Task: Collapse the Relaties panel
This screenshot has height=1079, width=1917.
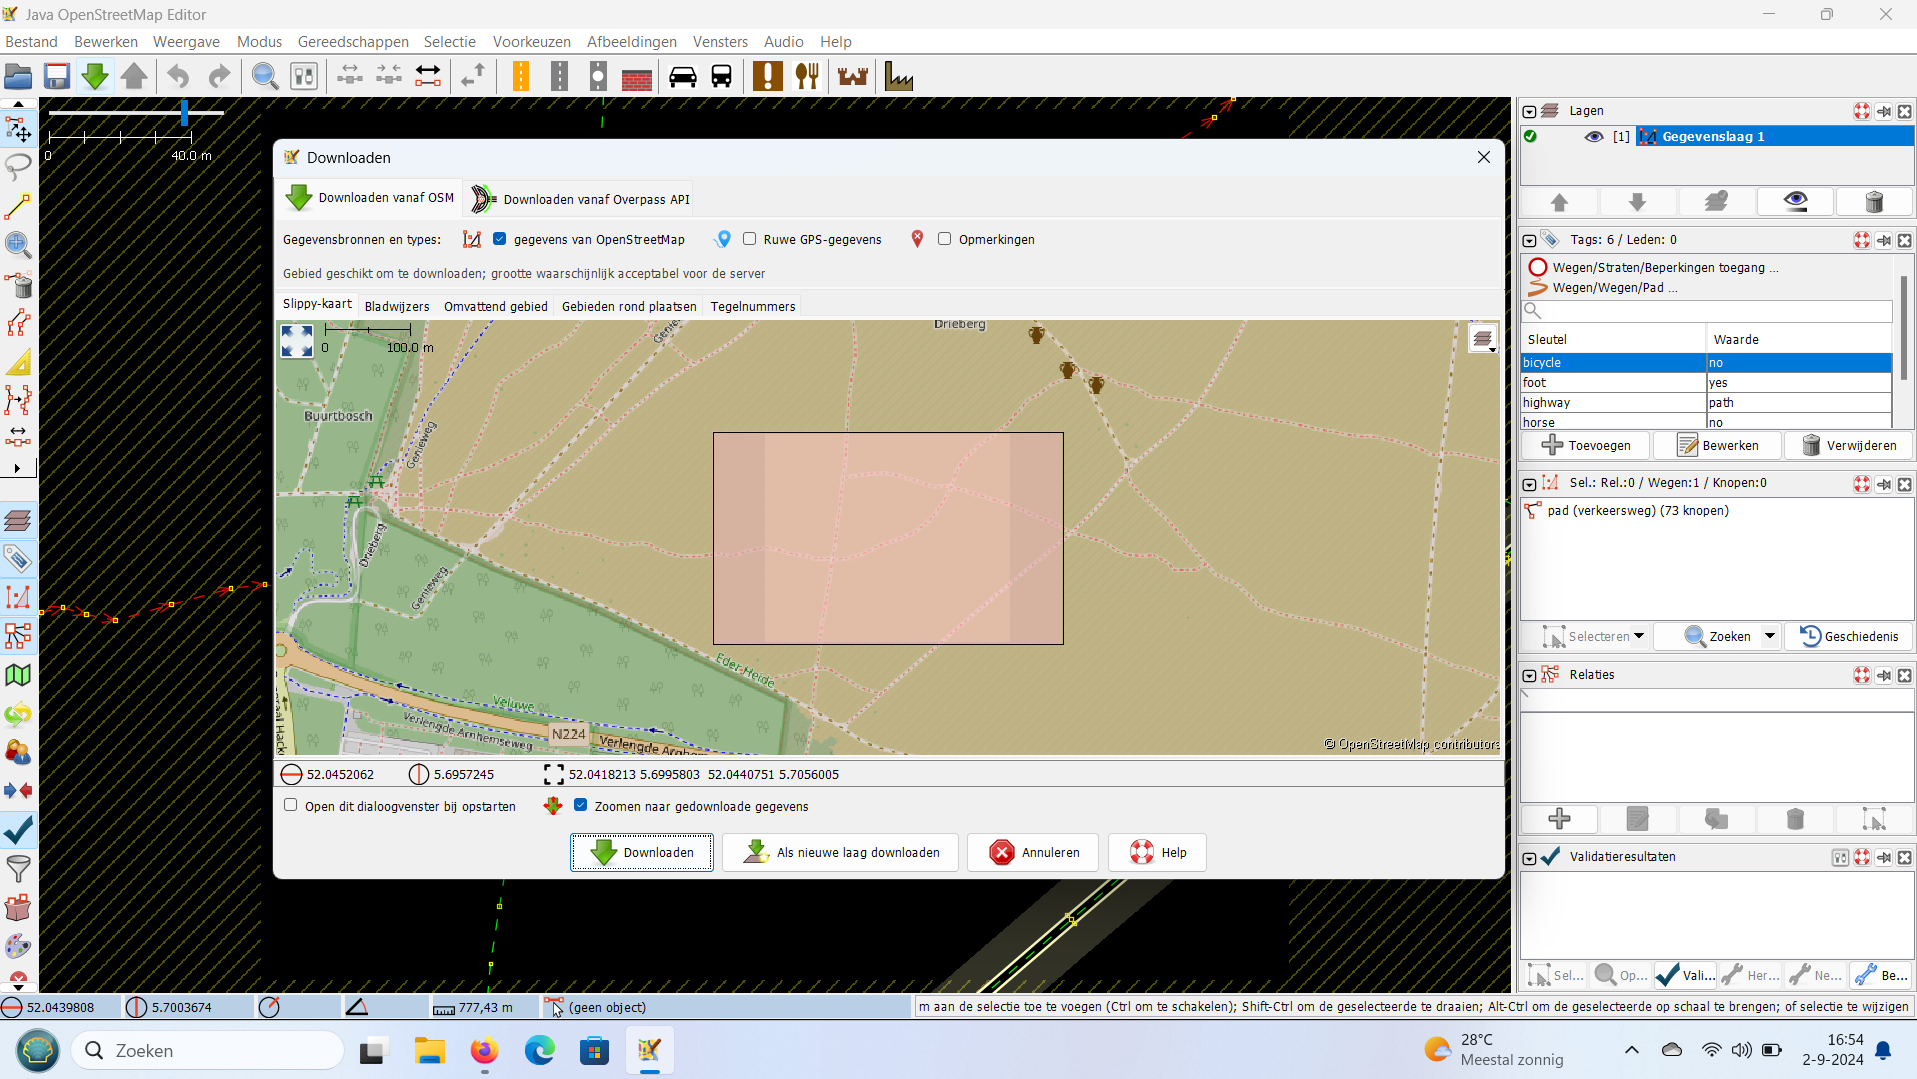Action: pyautogui.click(x=1529, y=675)
